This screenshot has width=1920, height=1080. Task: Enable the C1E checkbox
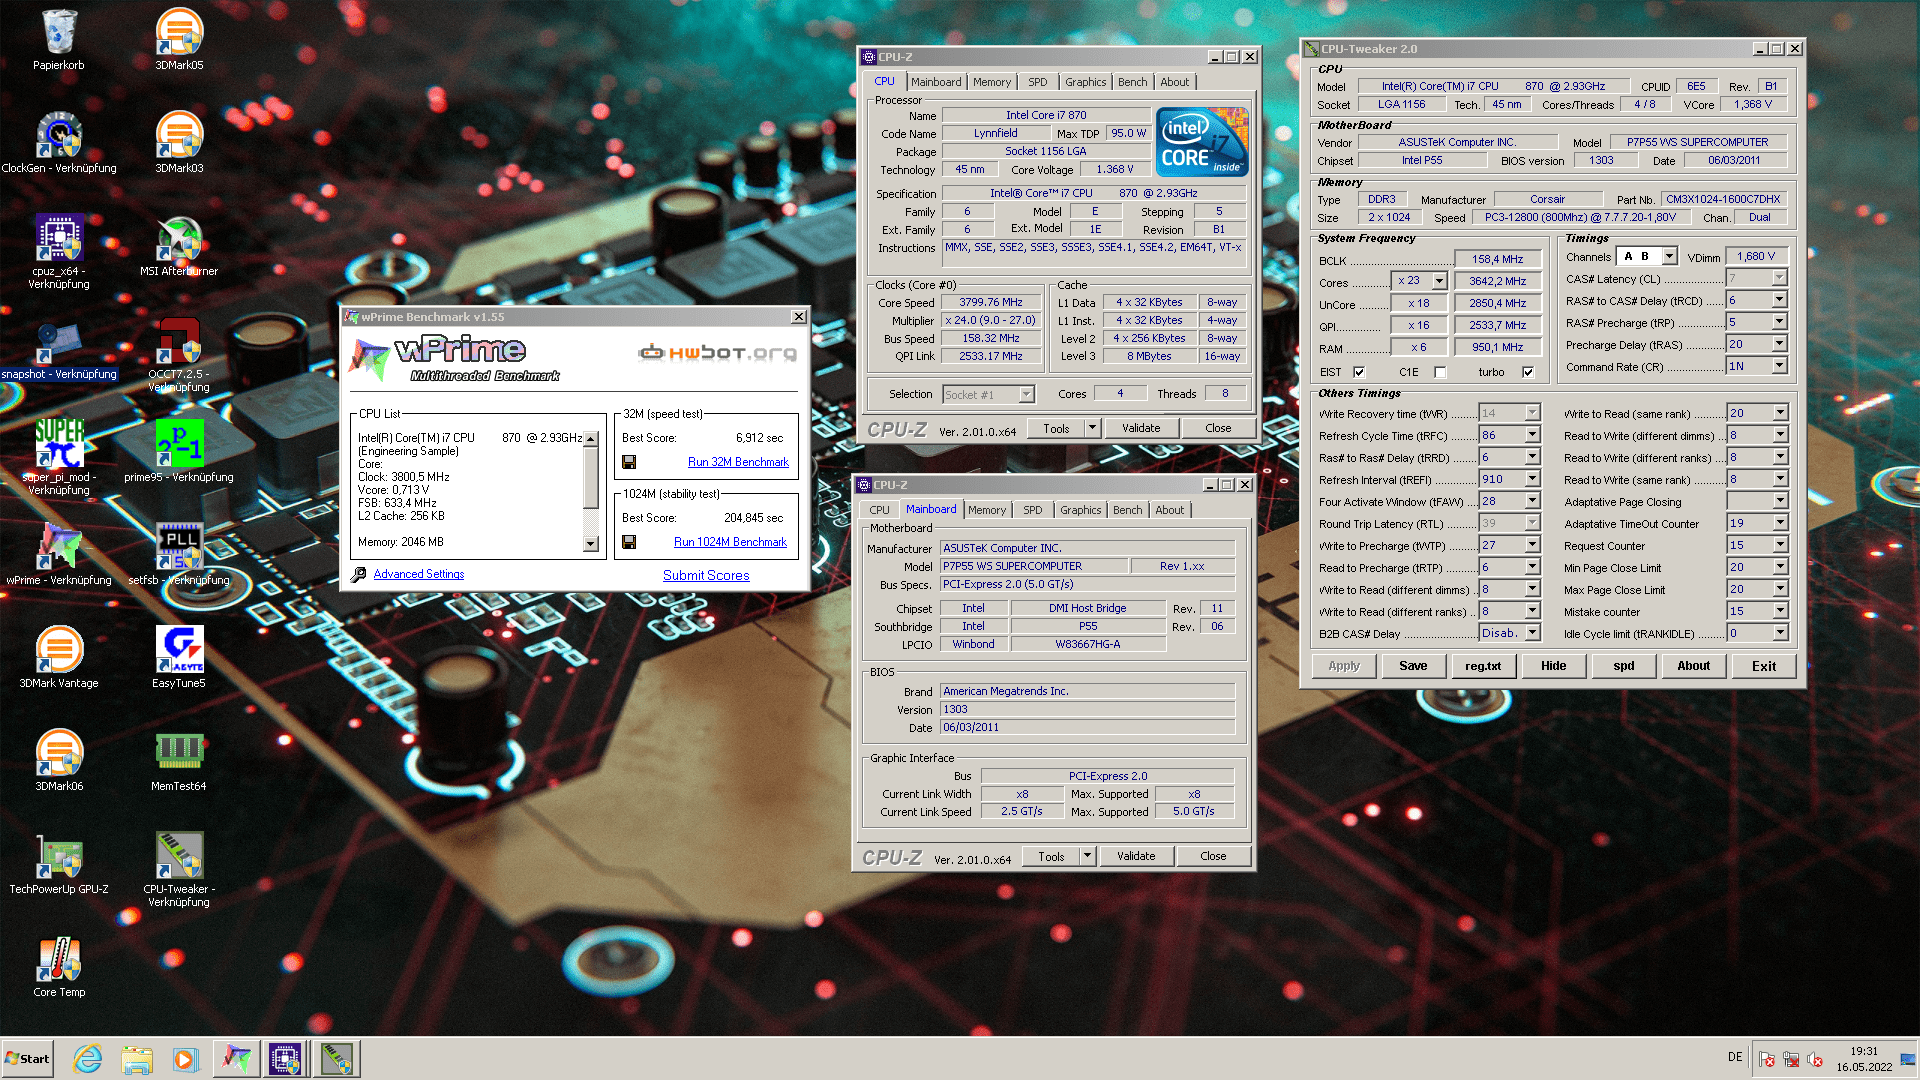point(1440,372)
